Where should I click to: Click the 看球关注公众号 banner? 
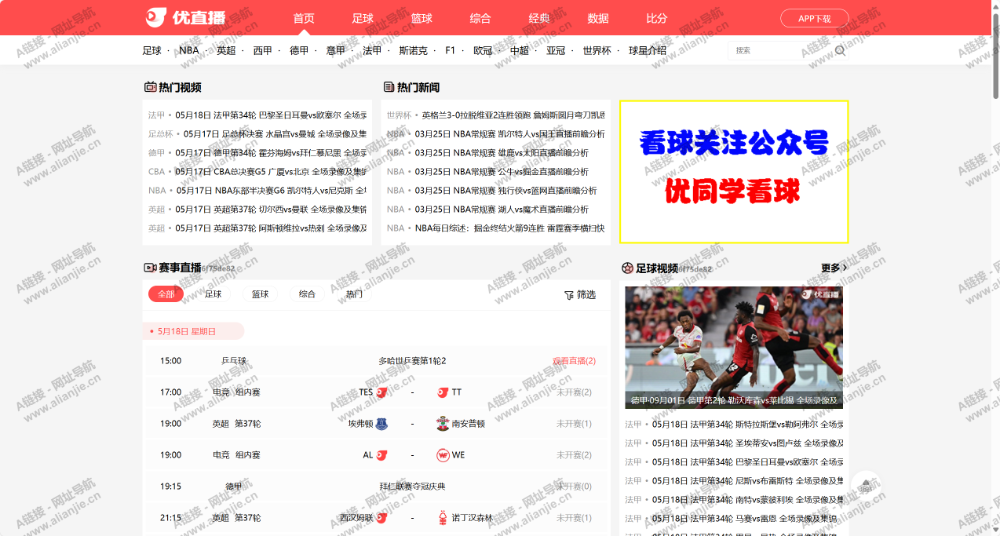coord(734,172)
